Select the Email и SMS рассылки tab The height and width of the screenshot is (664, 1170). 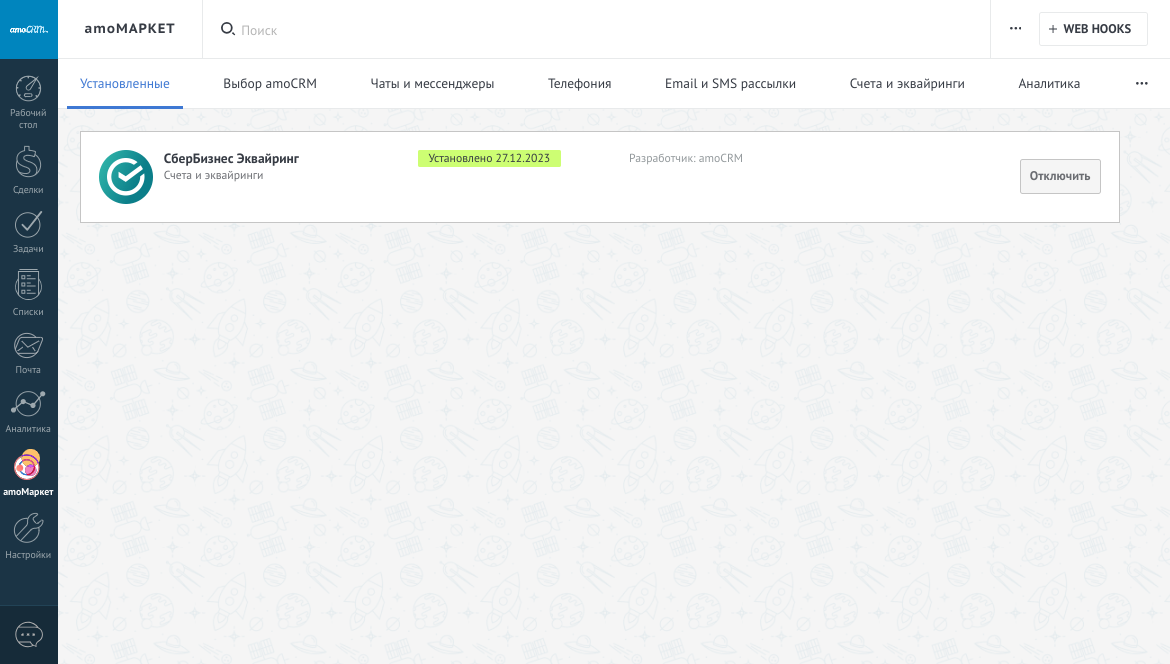tap(730, 84)
